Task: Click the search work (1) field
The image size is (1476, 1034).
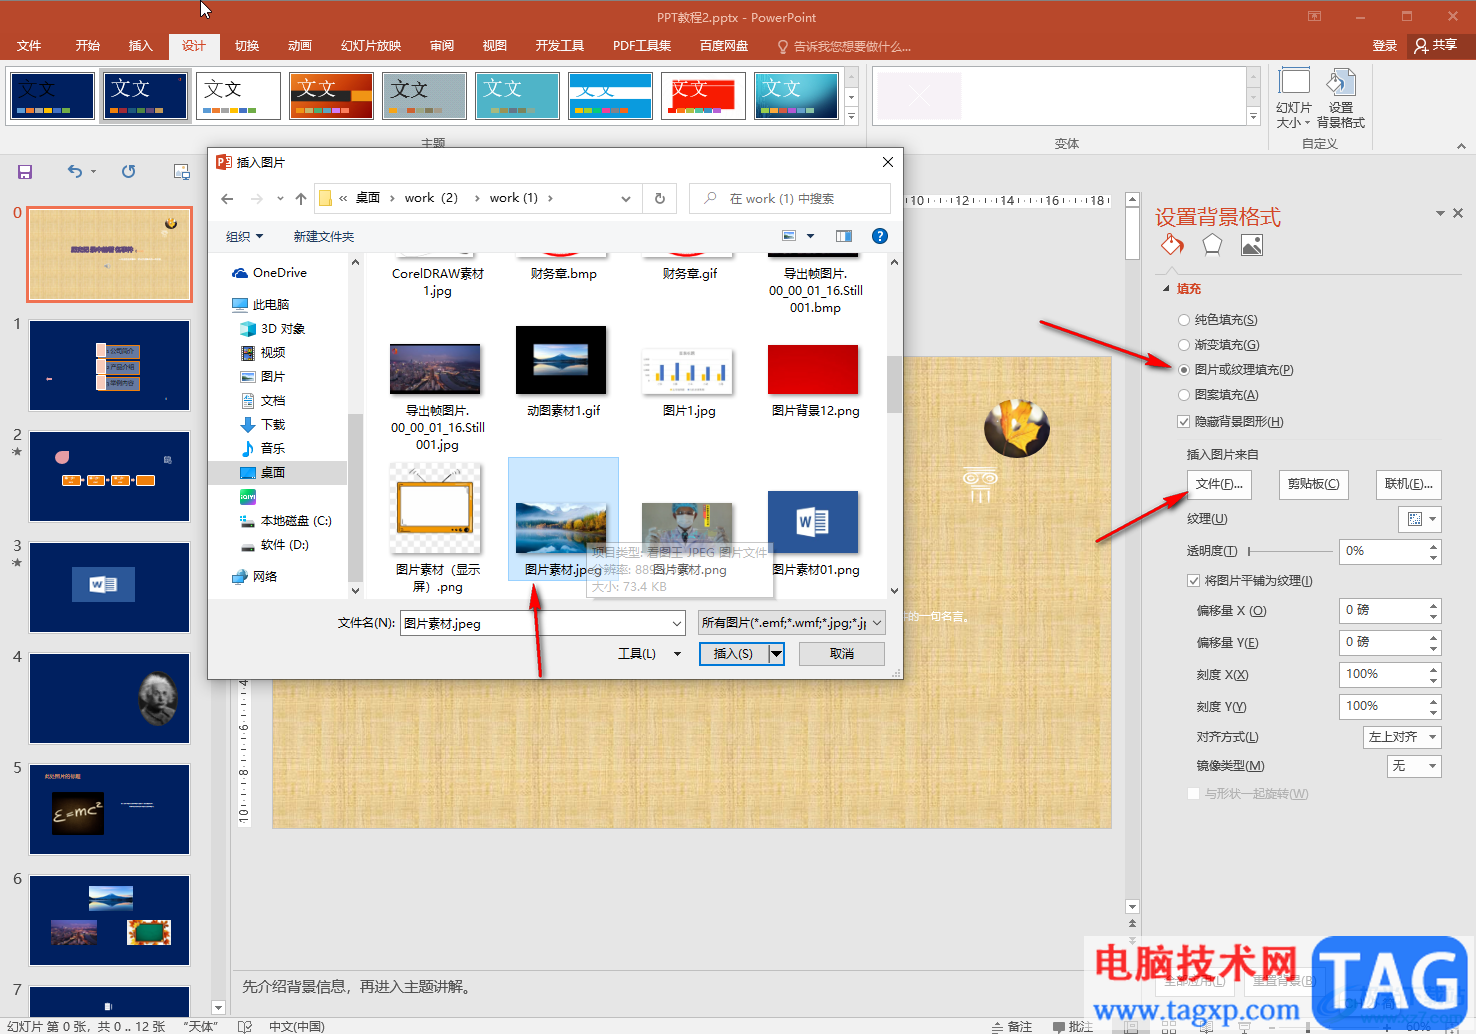Action: click(x=790, y=198)
